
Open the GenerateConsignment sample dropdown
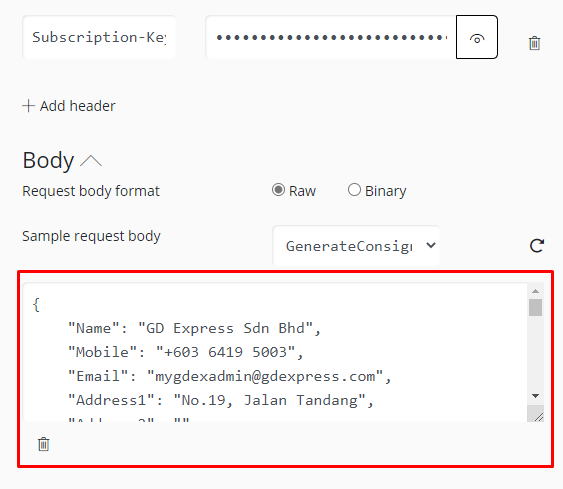click(x=356, y=246)
